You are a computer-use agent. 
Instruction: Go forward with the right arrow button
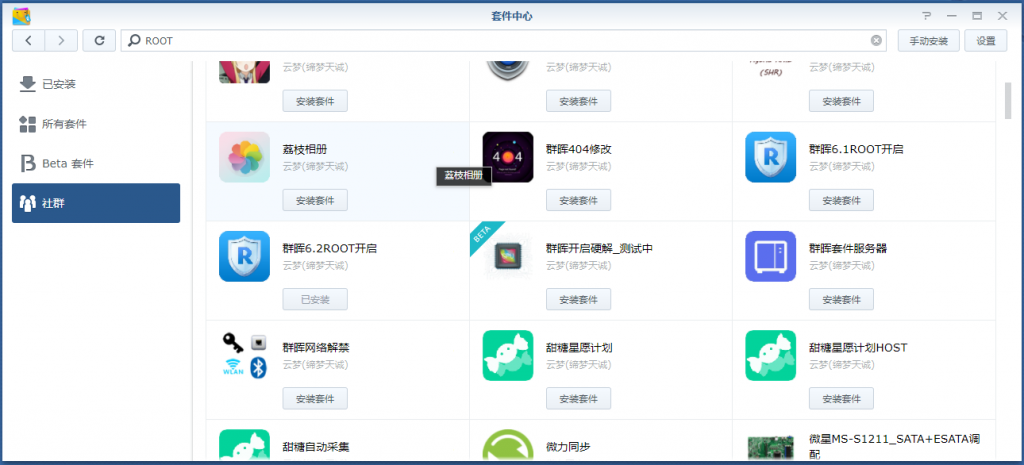(x=61, y=40)
